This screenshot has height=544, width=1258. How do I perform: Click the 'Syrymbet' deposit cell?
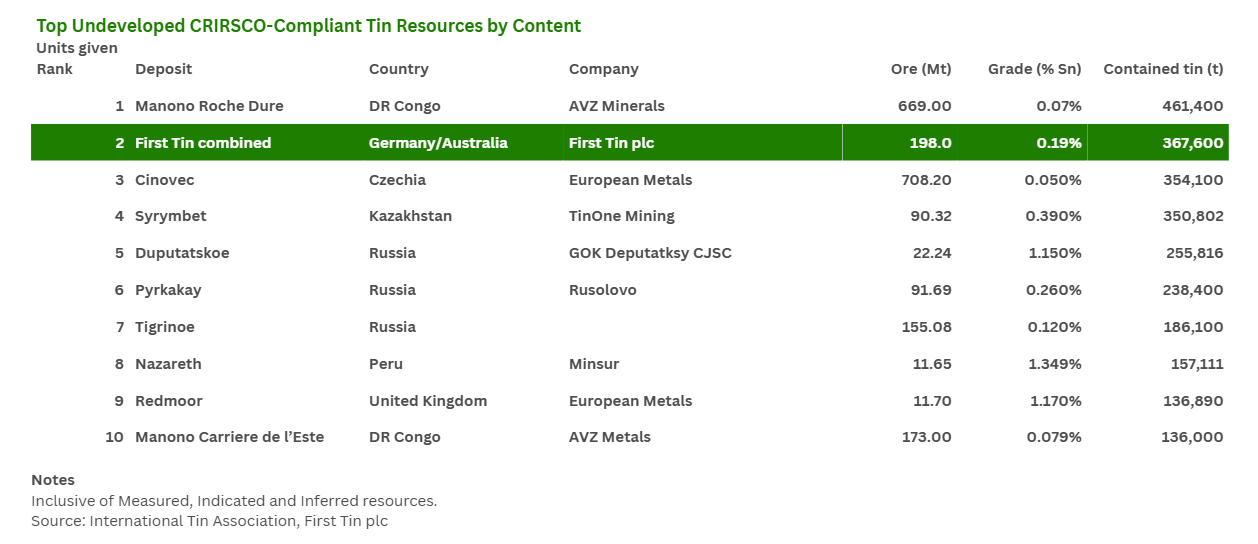(x=171, y=216)
